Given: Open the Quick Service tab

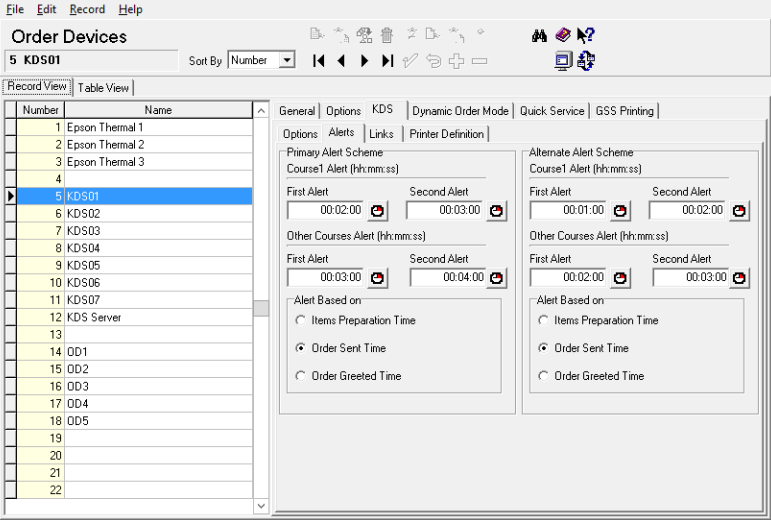Looking at the screenshot, I should click(x=552, y=111).
